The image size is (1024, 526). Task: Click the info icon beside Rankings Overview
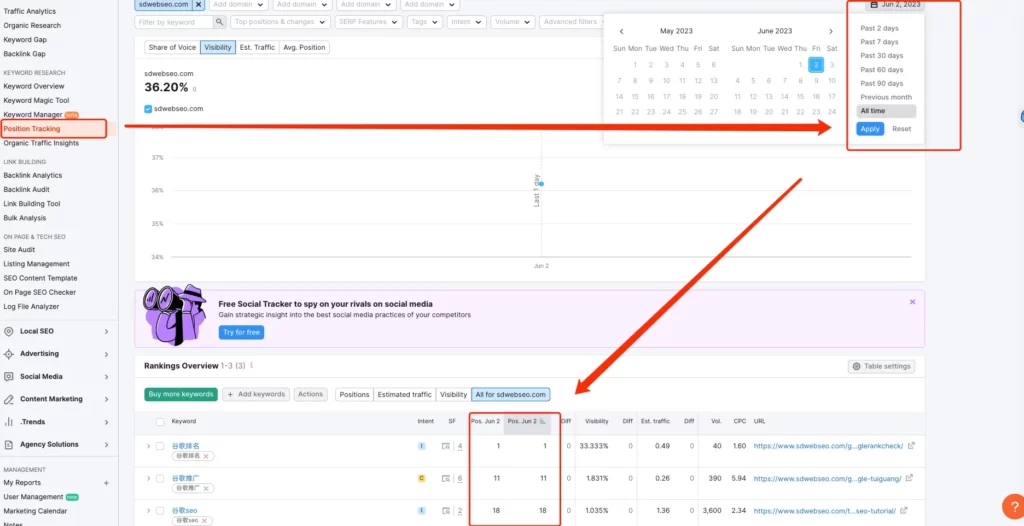(x=252, y=366)
